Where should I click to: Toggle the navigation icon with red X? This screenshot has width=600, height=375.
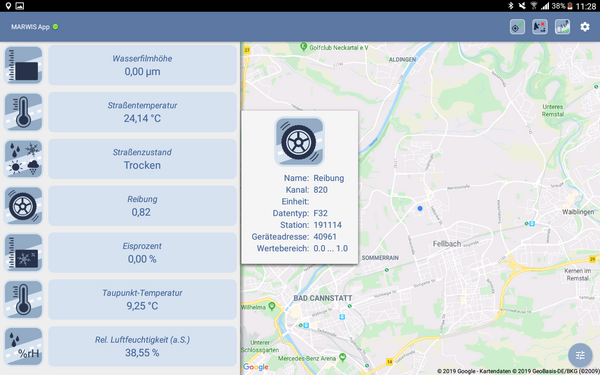tap(540, 27)
